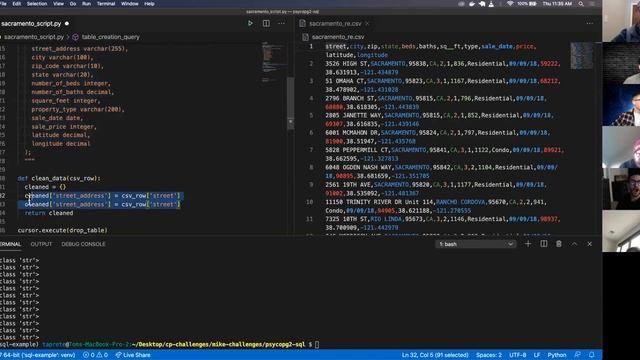Click left editor minimap
The width and height of the screenshot is (640, 360).
click(273, 61)
